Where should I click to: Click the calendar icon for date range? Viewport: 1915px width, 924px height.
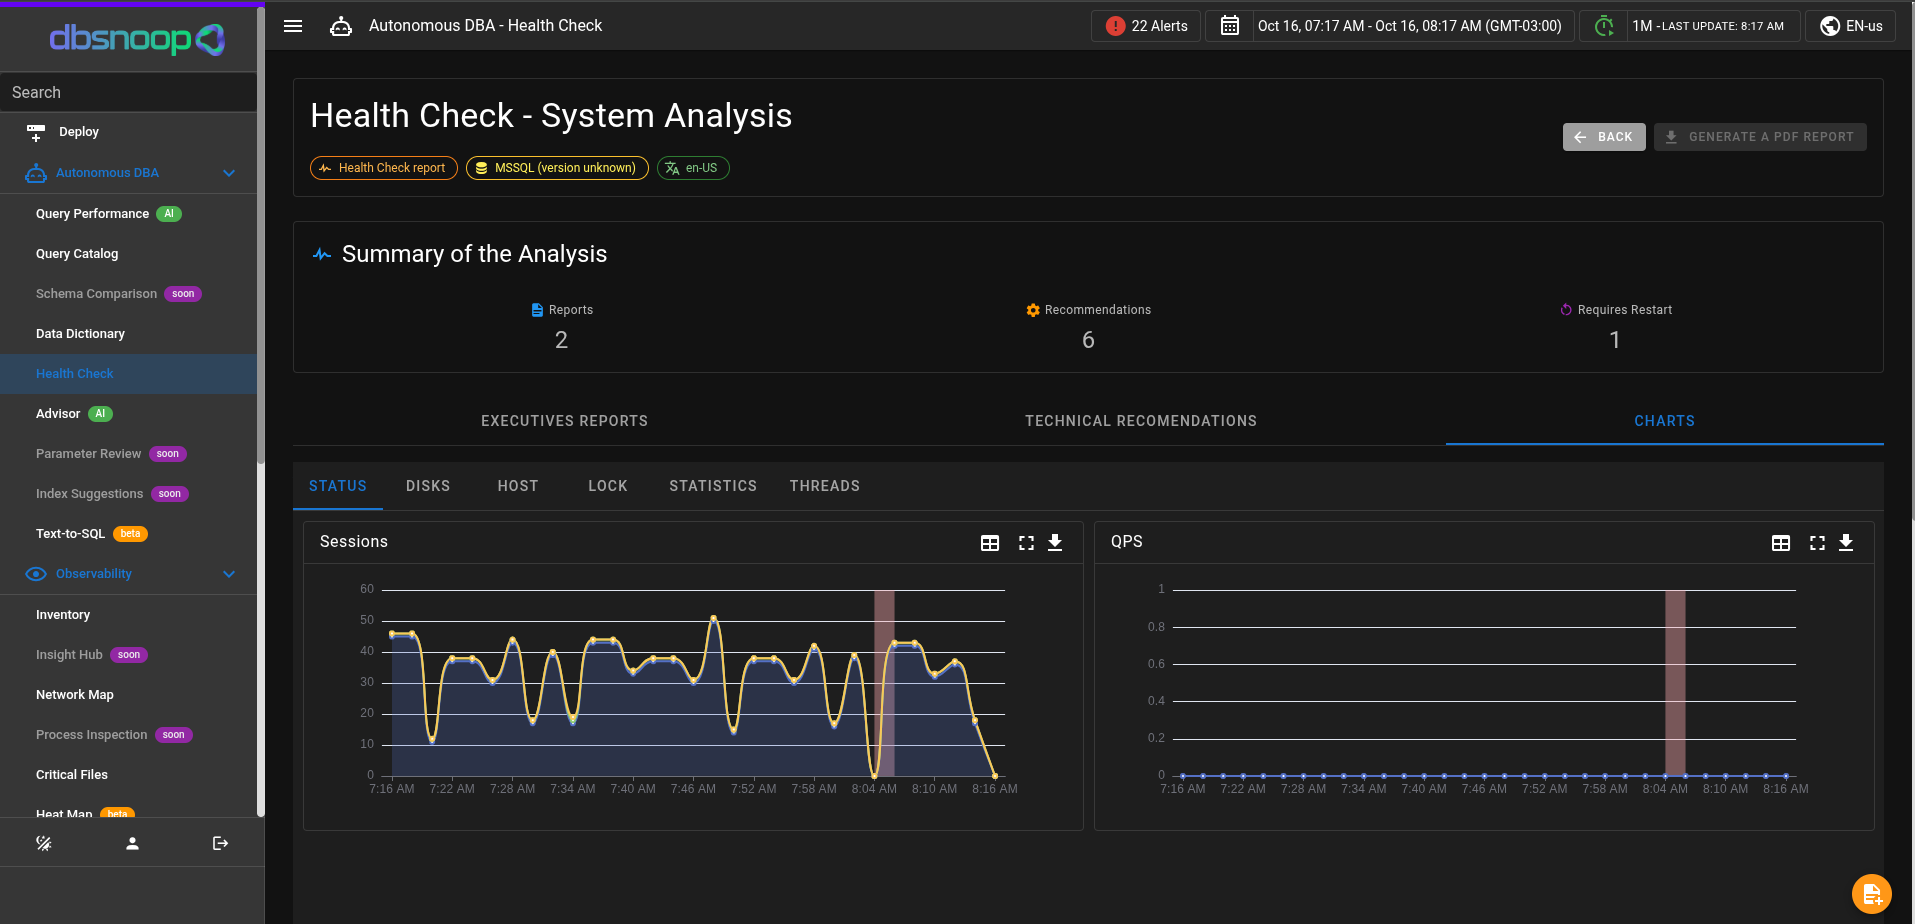pos(1230,26)
